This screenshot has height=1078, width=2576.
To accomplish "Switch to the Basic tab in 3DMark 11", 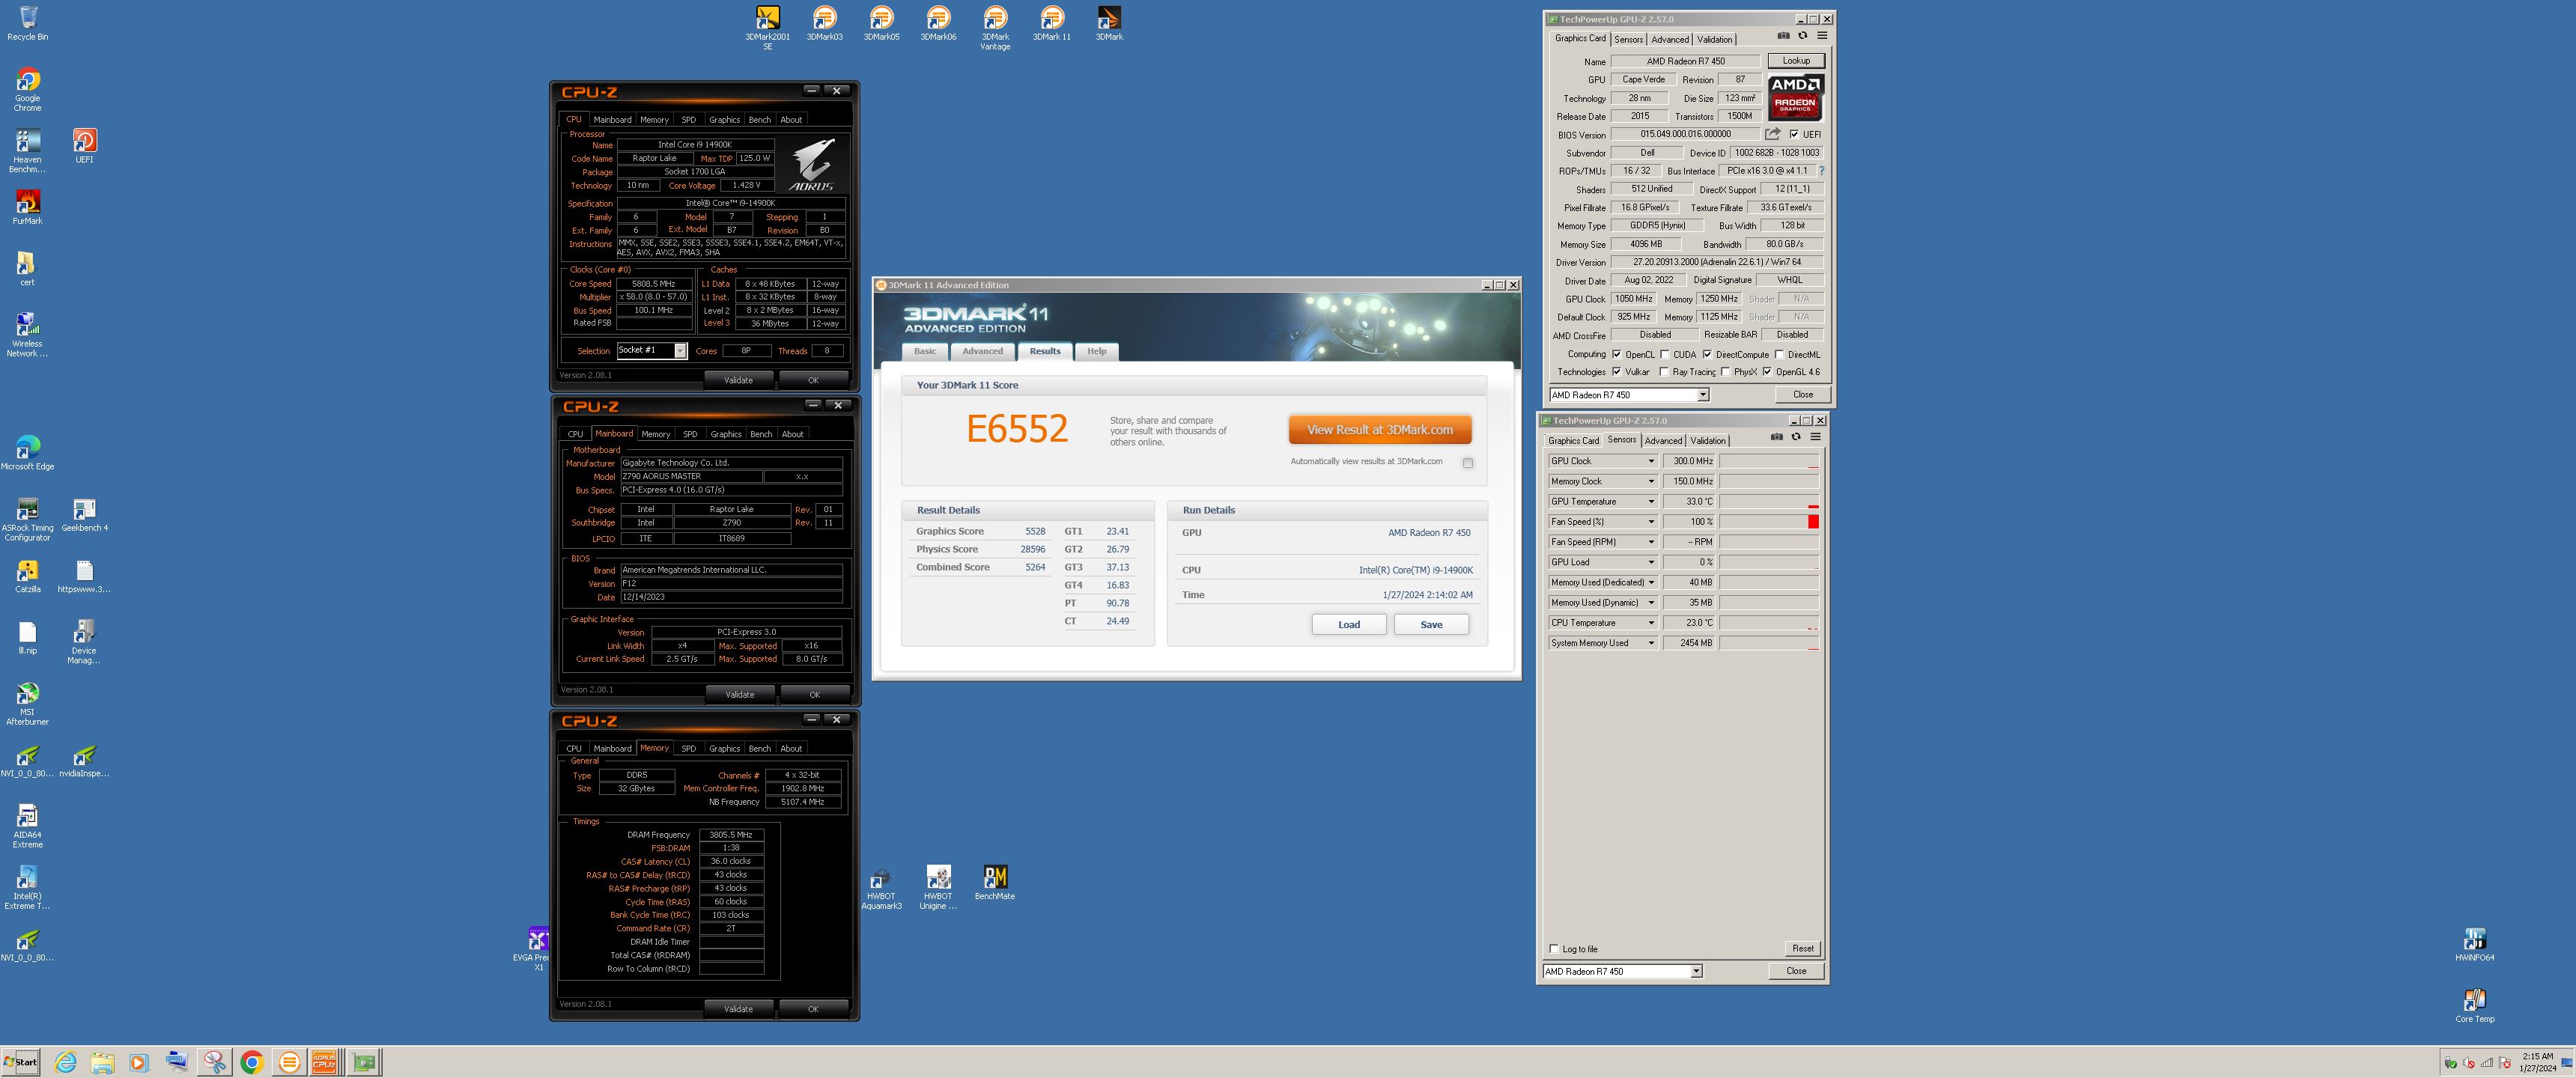I will coord(925,351).
